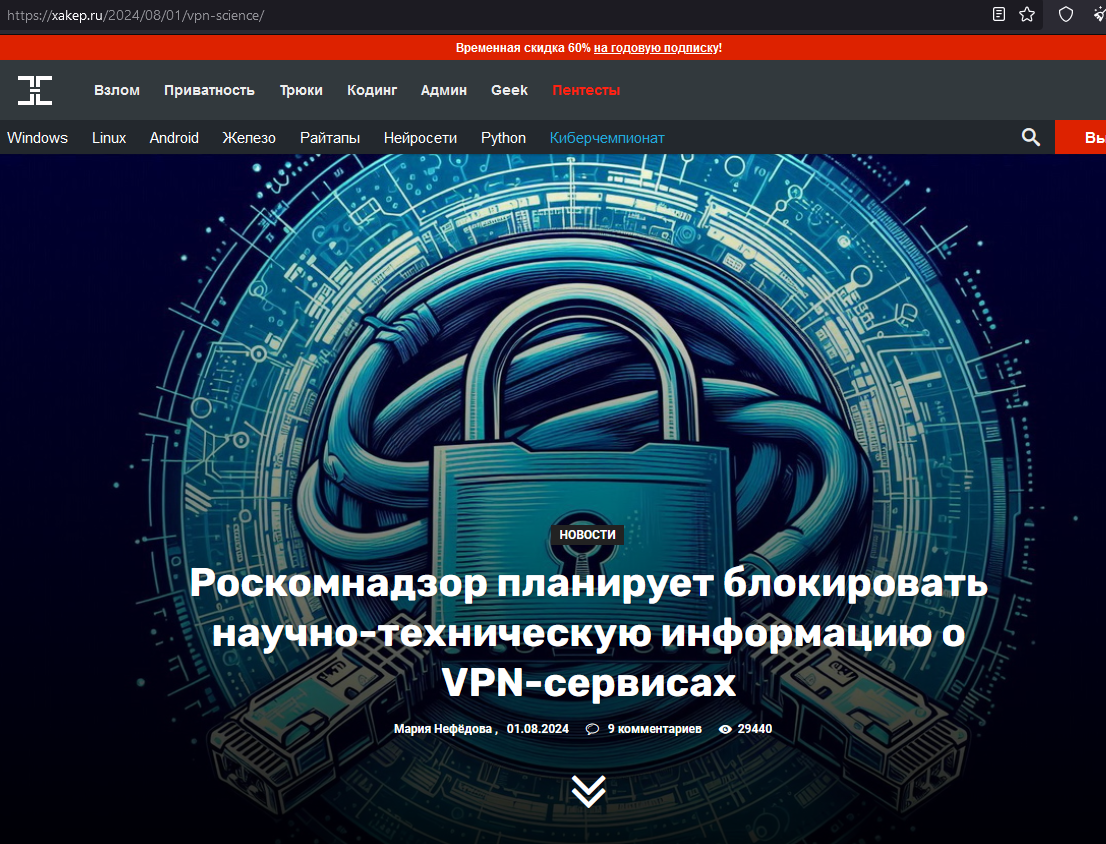Open the Python topic

pyautogui.click(x=504, y=138)
